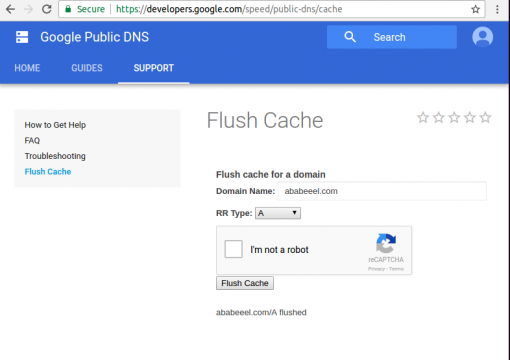Click the browser address bar URL

(x=229, y=9)
